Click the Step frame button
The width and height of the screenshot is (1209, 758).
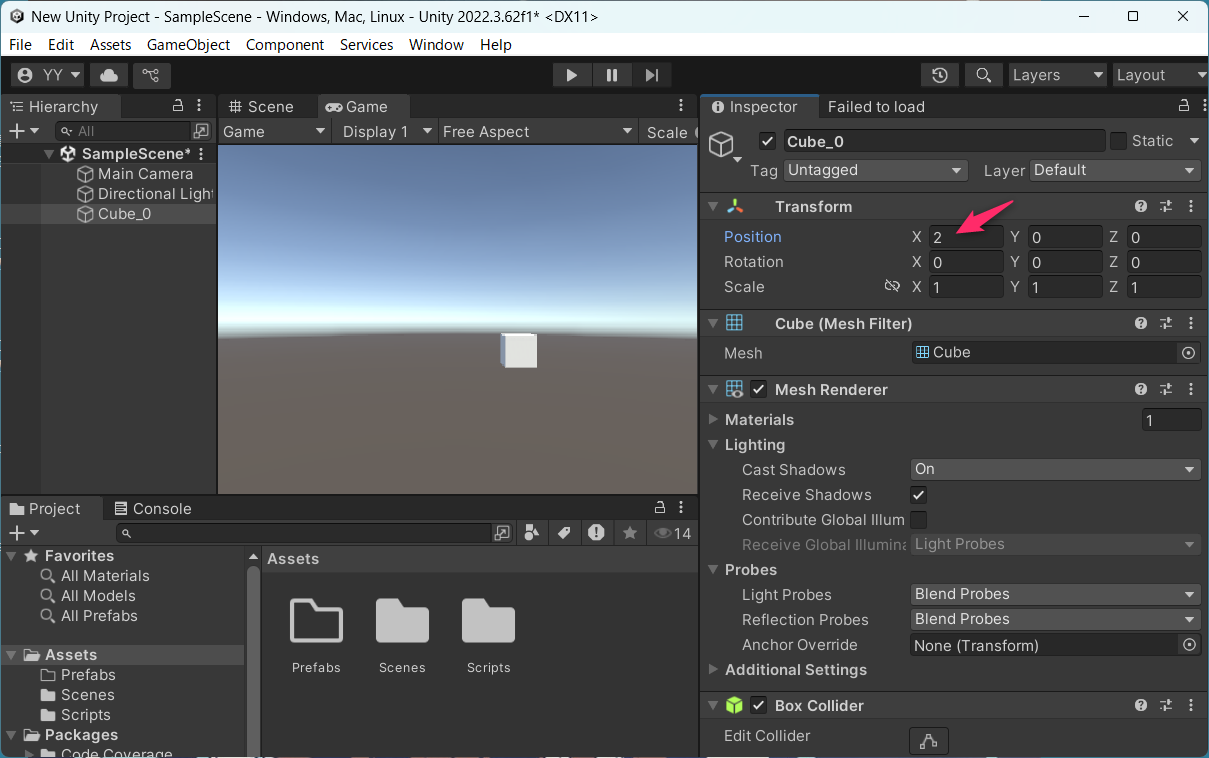point(651,75)
